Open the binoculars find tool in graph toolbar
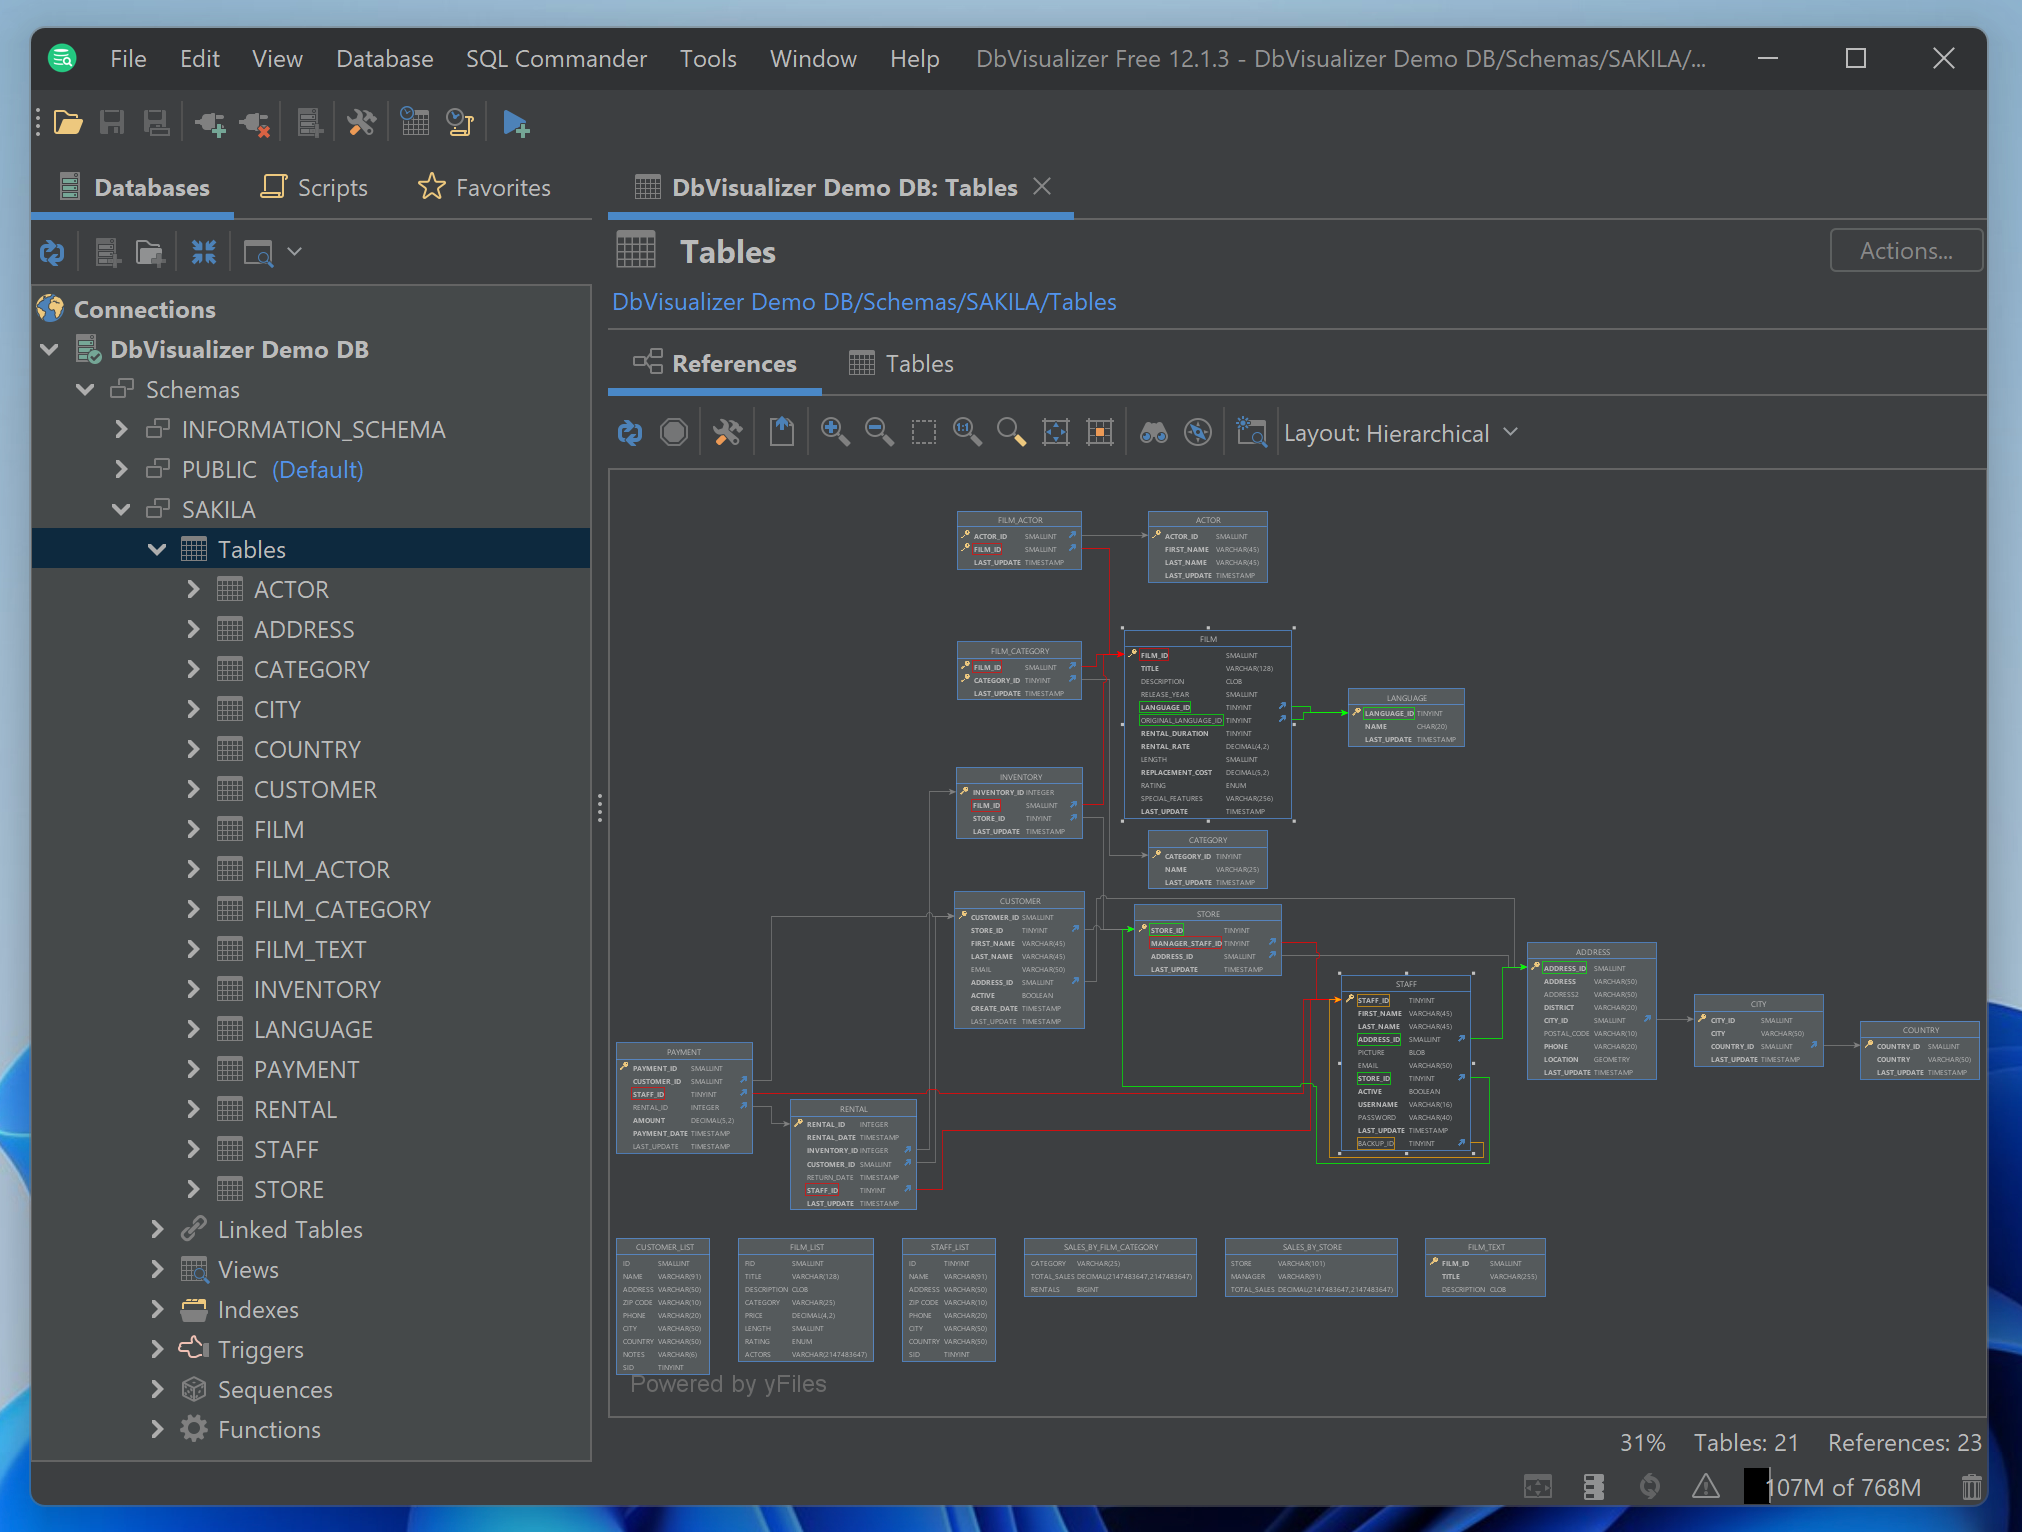Image resolution: width=2022 pixels, height=1532 pixels. tap(1154, 432)
